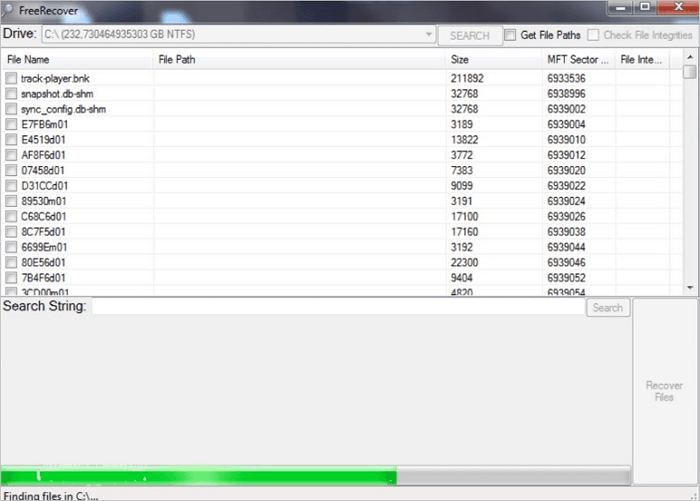Select file name C68C6d01
The width and height of the screenshot is (700, 501).
pyautogui.click(x=44, y=217)
